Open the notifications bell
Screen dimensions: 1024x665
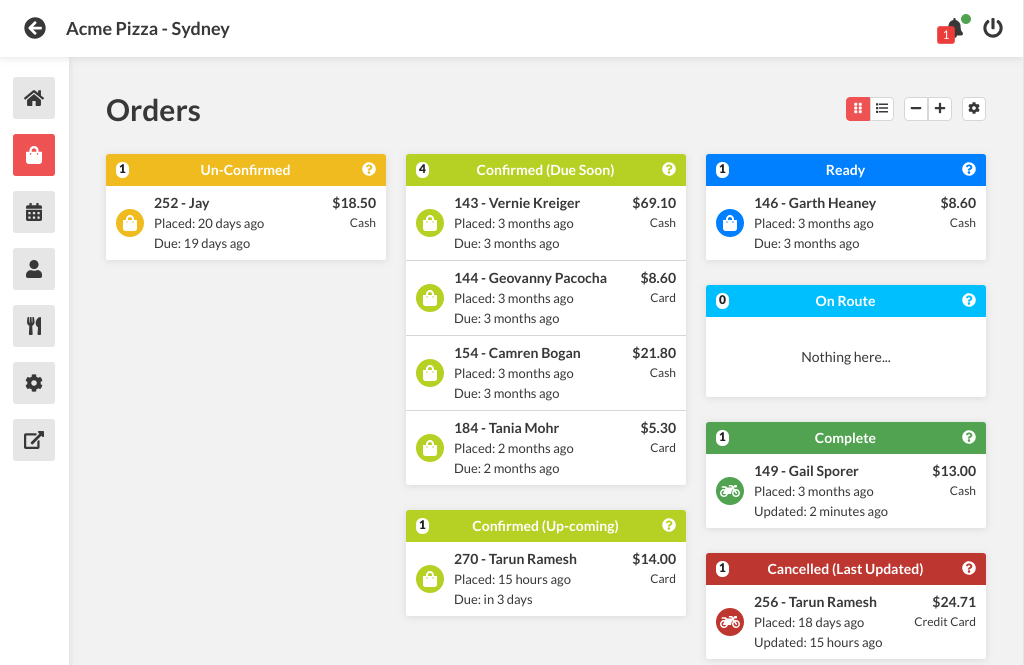pos(954,28)
